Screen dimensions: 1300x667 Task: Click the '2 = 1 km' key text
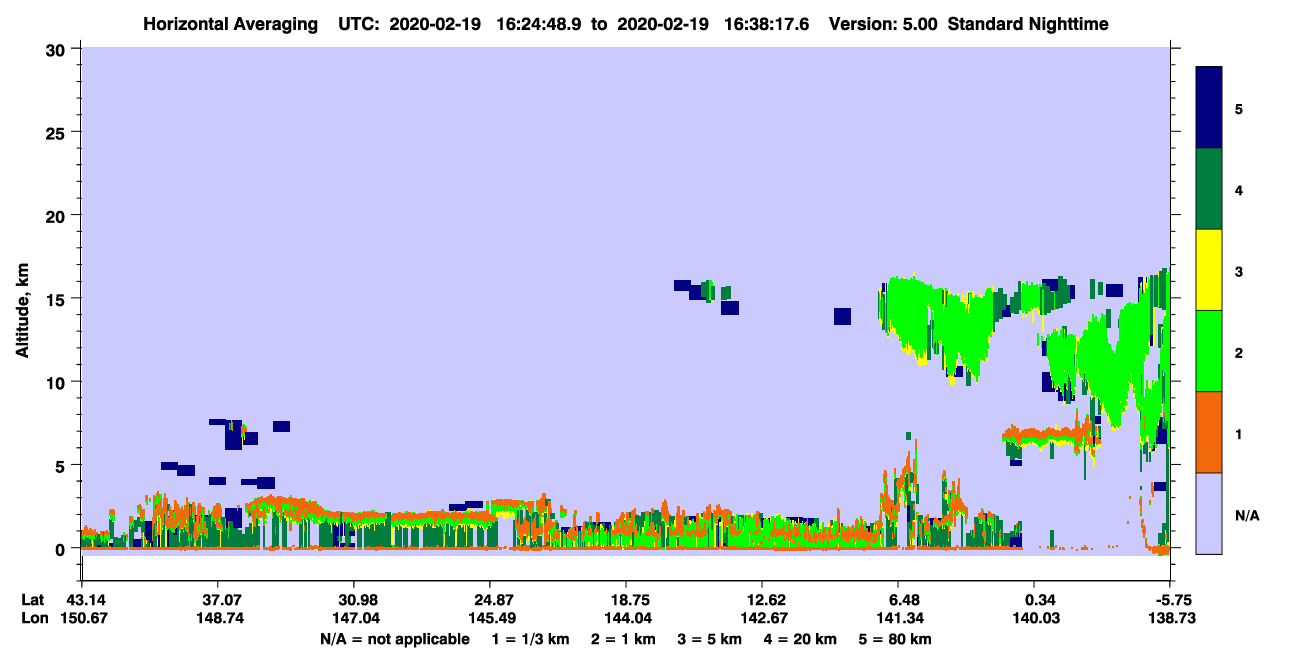[623, 639]
